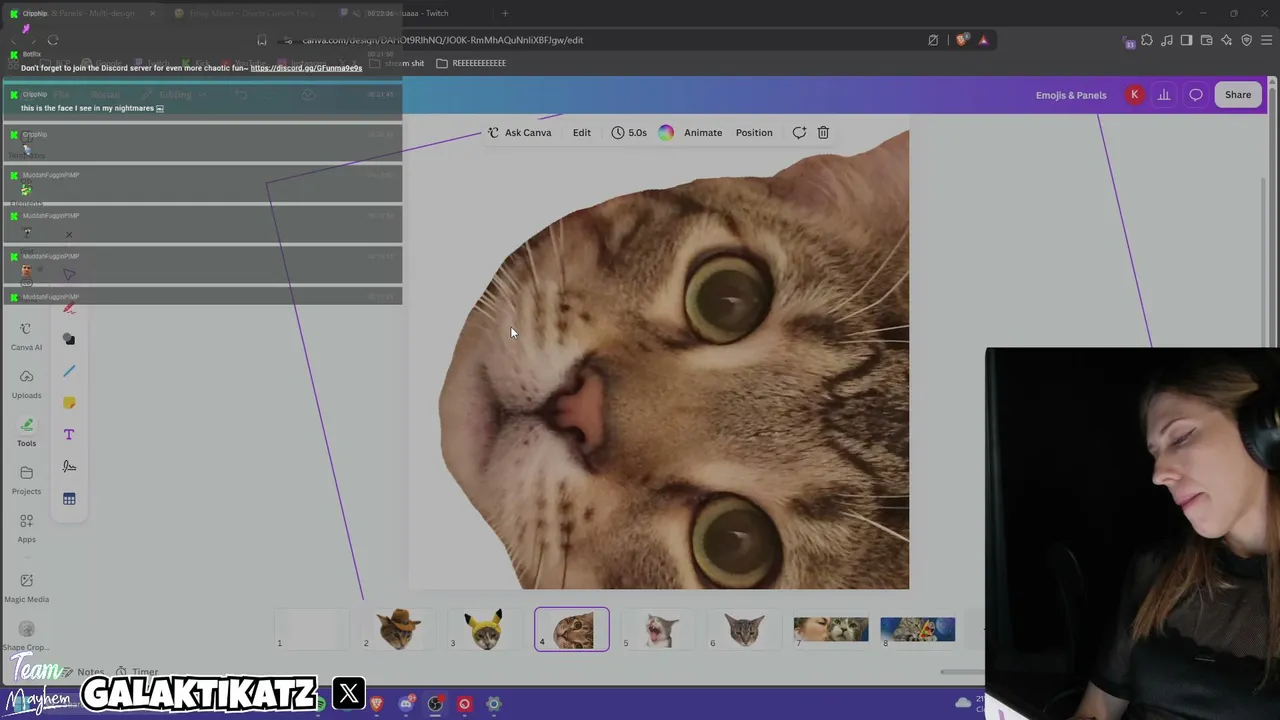The height and width of the screenshot is (720, 1280).
Task: Select the Tools sidebar item
Action: [26, 432]
